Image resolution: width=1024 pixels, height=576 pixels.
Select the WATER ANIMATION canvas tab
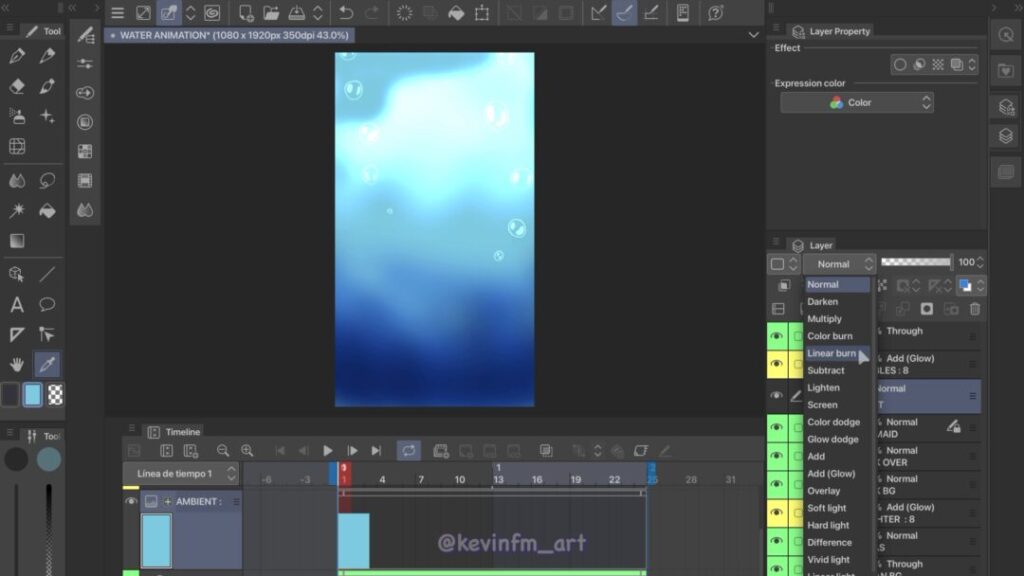click(x=229, y=35)
